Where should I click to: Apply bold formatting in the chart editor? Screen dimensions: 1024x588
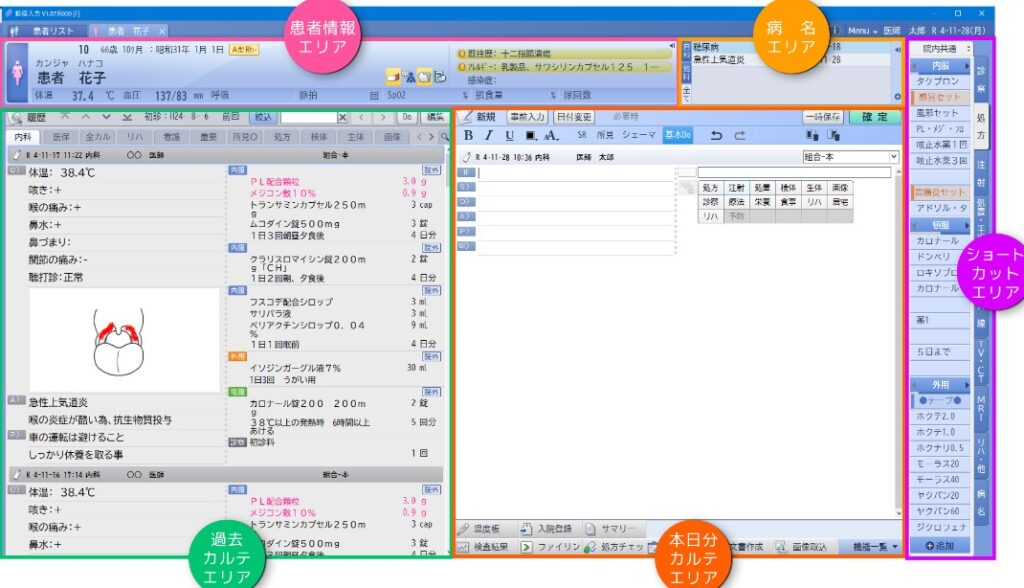[469, 136]
